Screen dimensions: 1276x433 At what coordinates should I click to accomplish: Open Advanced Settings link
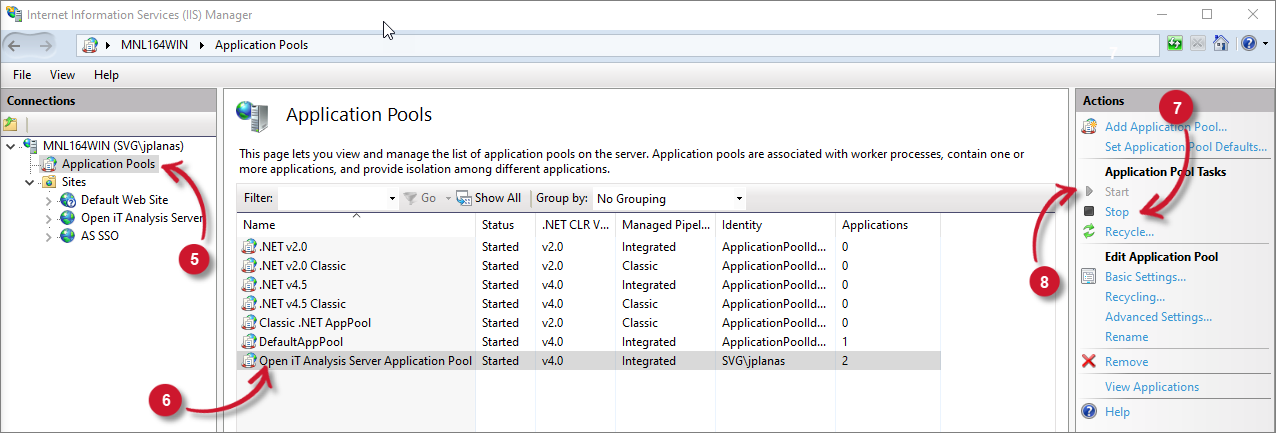pyautogui.click(x=1158, y=317)
